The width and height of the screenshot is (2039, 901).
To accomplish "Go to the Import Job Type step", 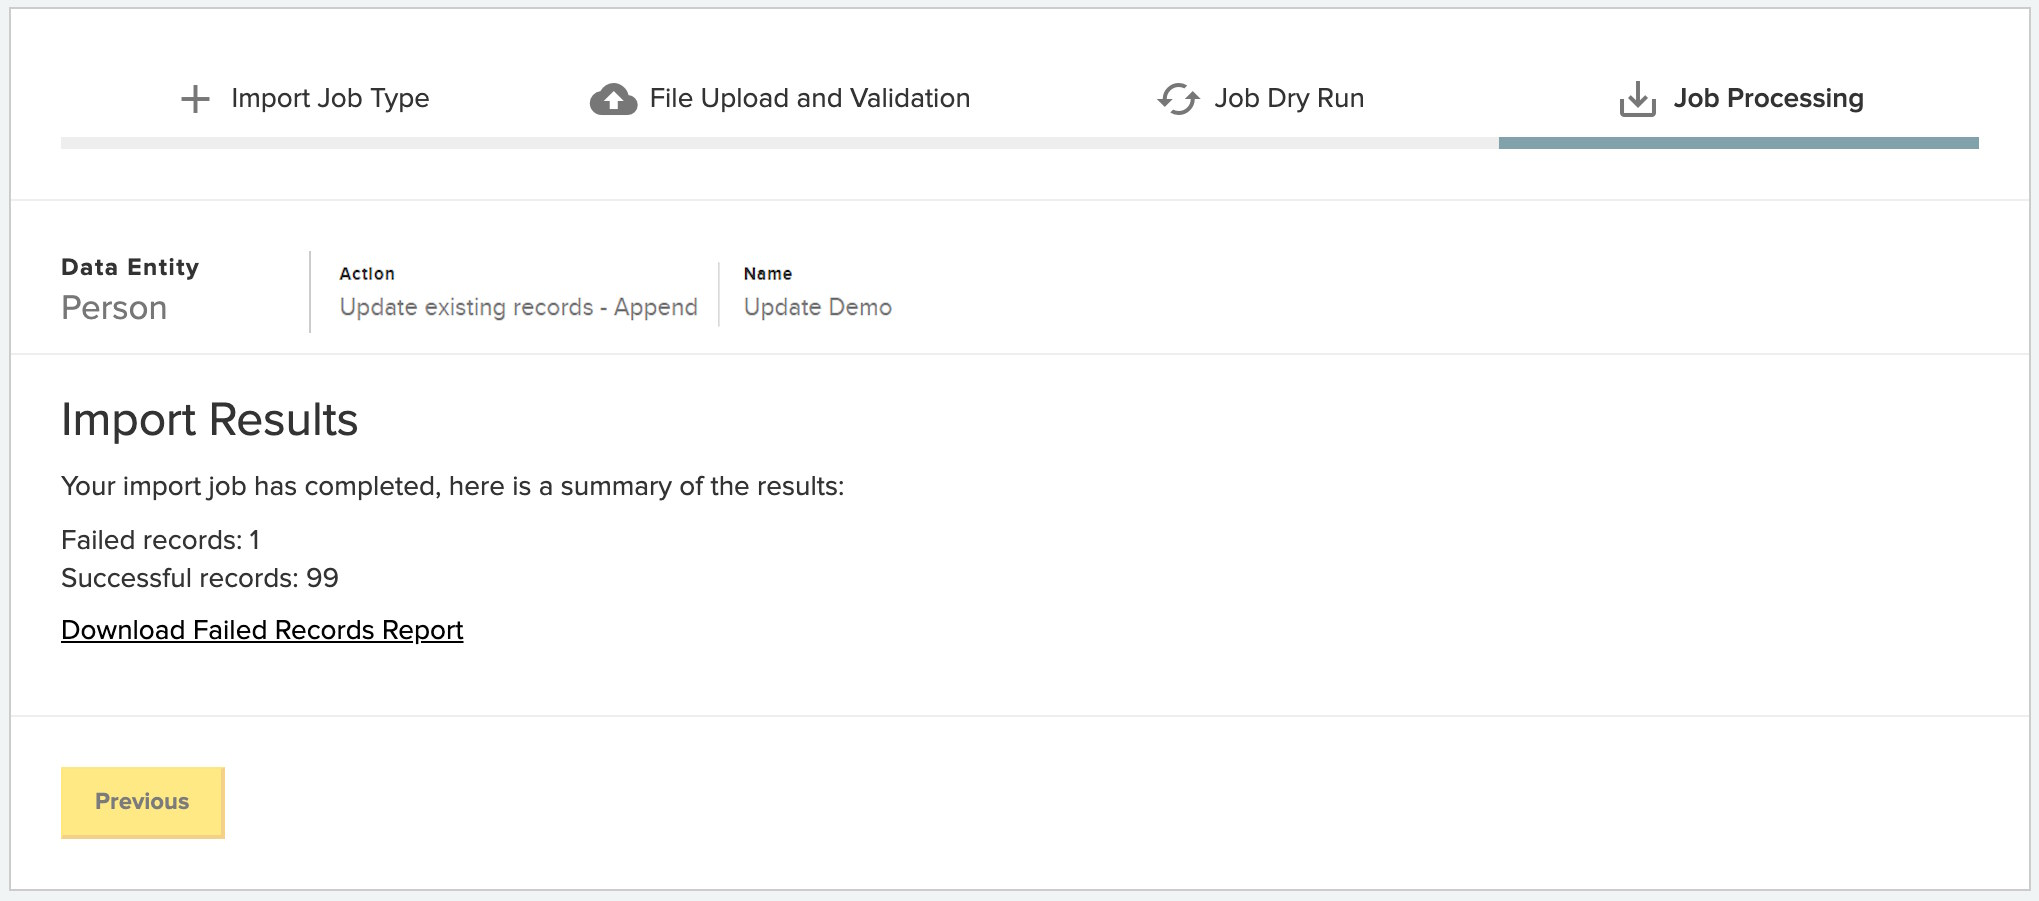I will coord(330,98).
